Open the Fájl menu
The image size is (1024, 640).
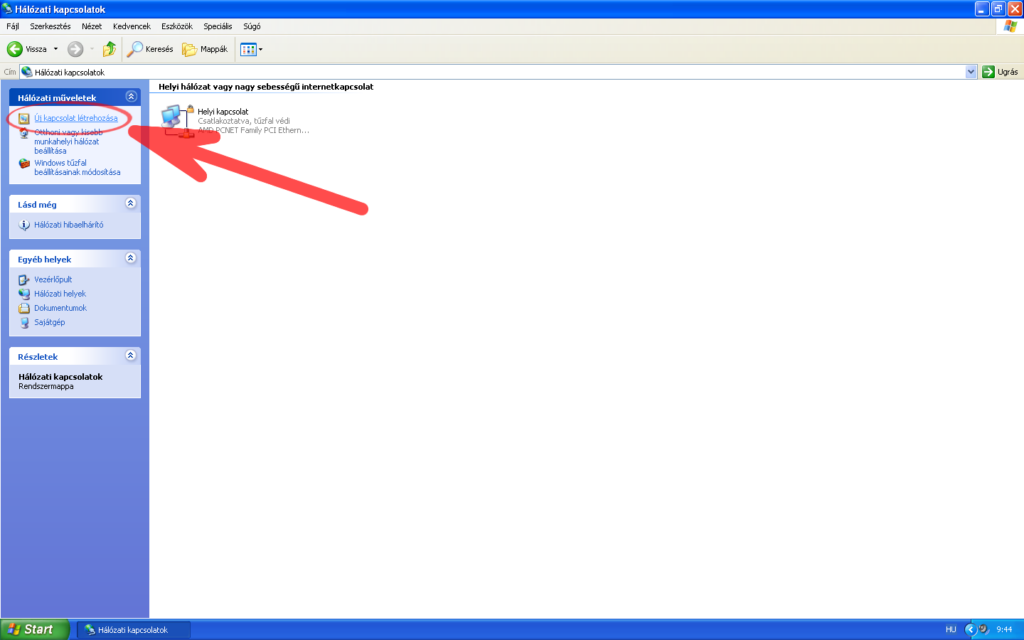(x=13, y=25)
